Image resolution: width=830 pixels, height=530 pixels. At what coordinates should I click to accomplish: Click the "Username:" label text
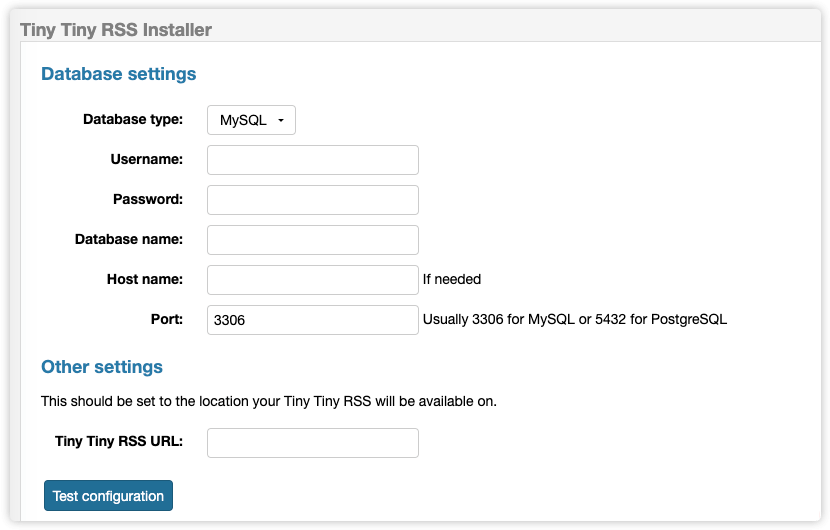[146, 159]
